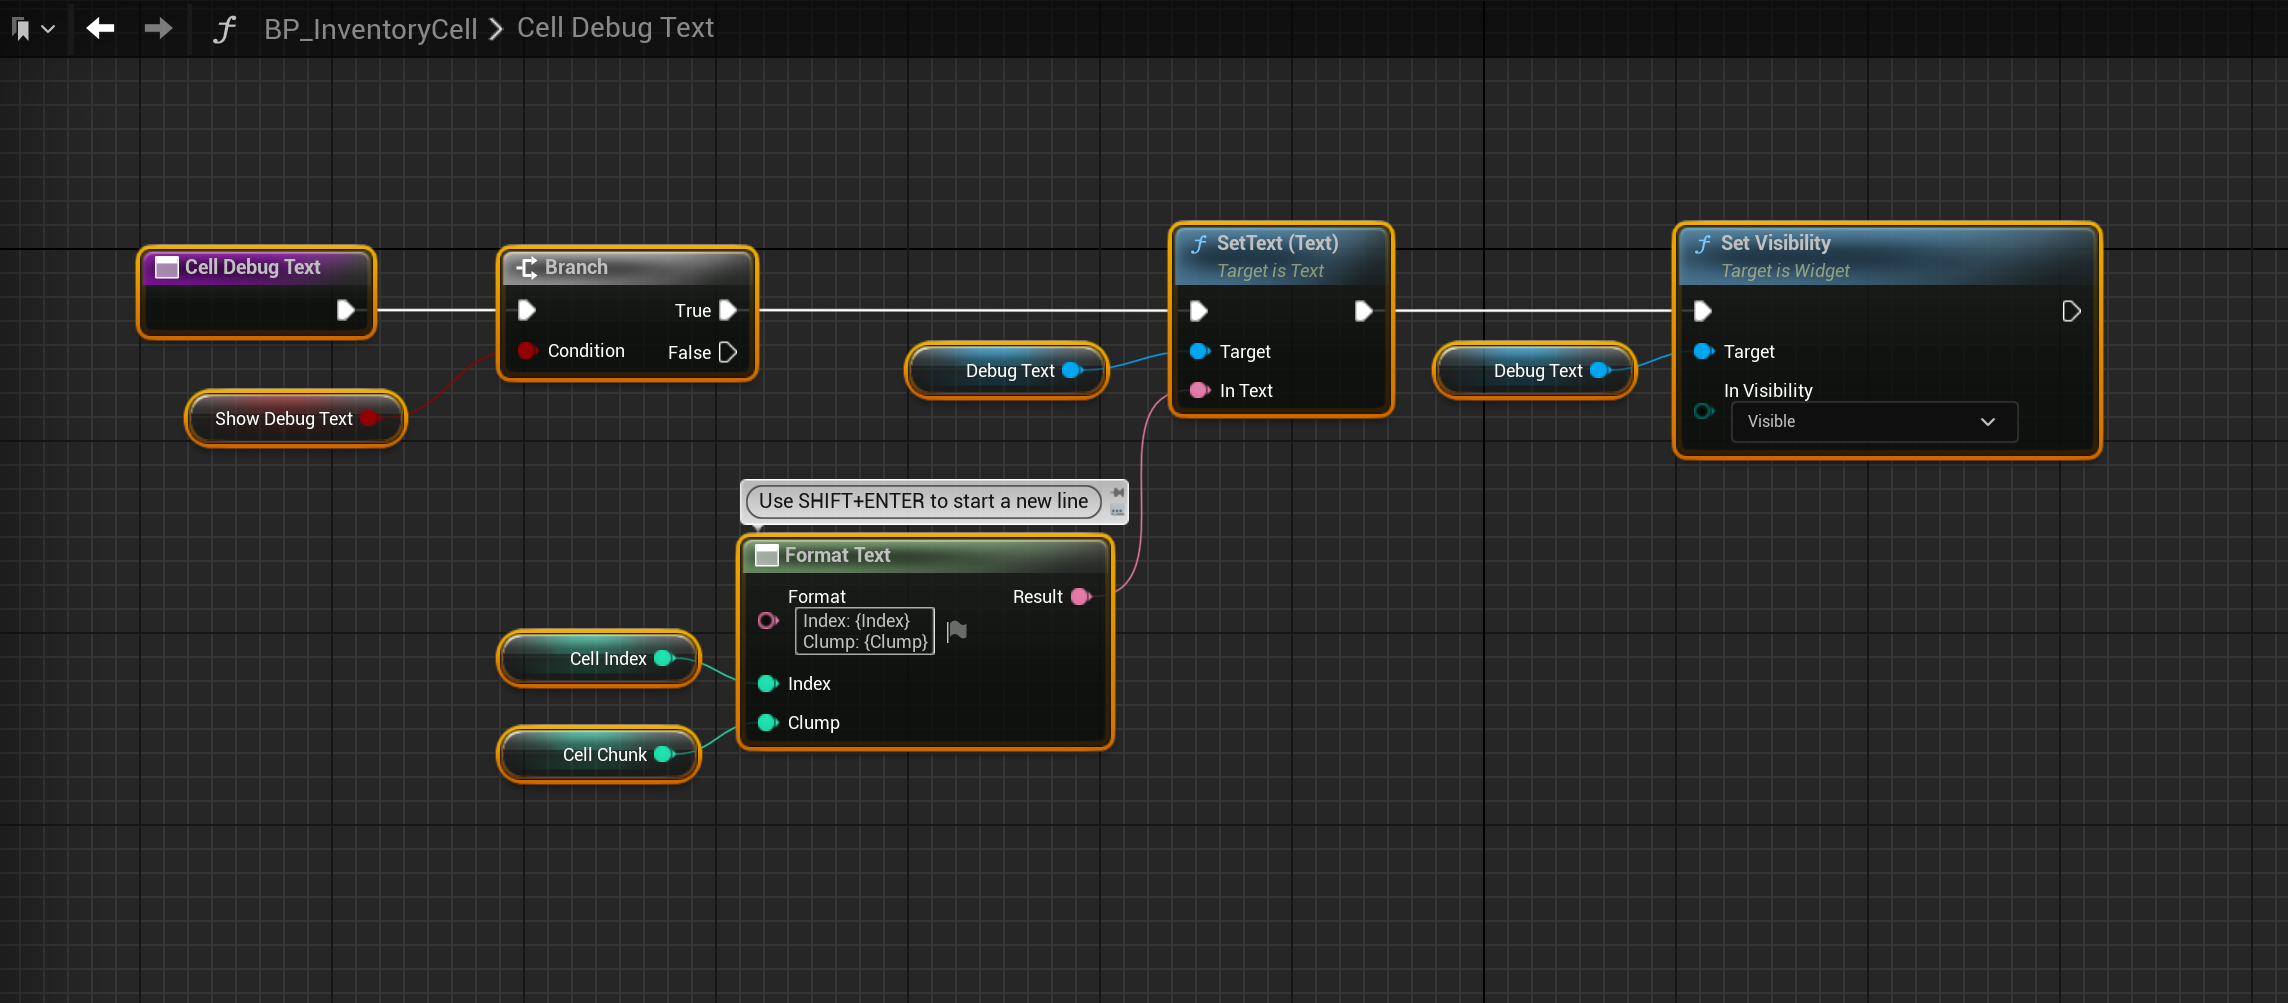This screenshot has width=2288, height=1003.
Task: Click the bookmarks icon in the toolbar
Action: point(21,29)
